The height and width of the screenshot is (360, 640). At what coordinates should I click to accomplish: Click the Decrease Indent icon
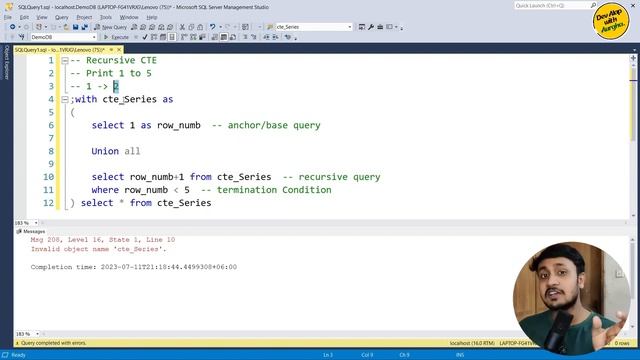[x=266, y=37]
